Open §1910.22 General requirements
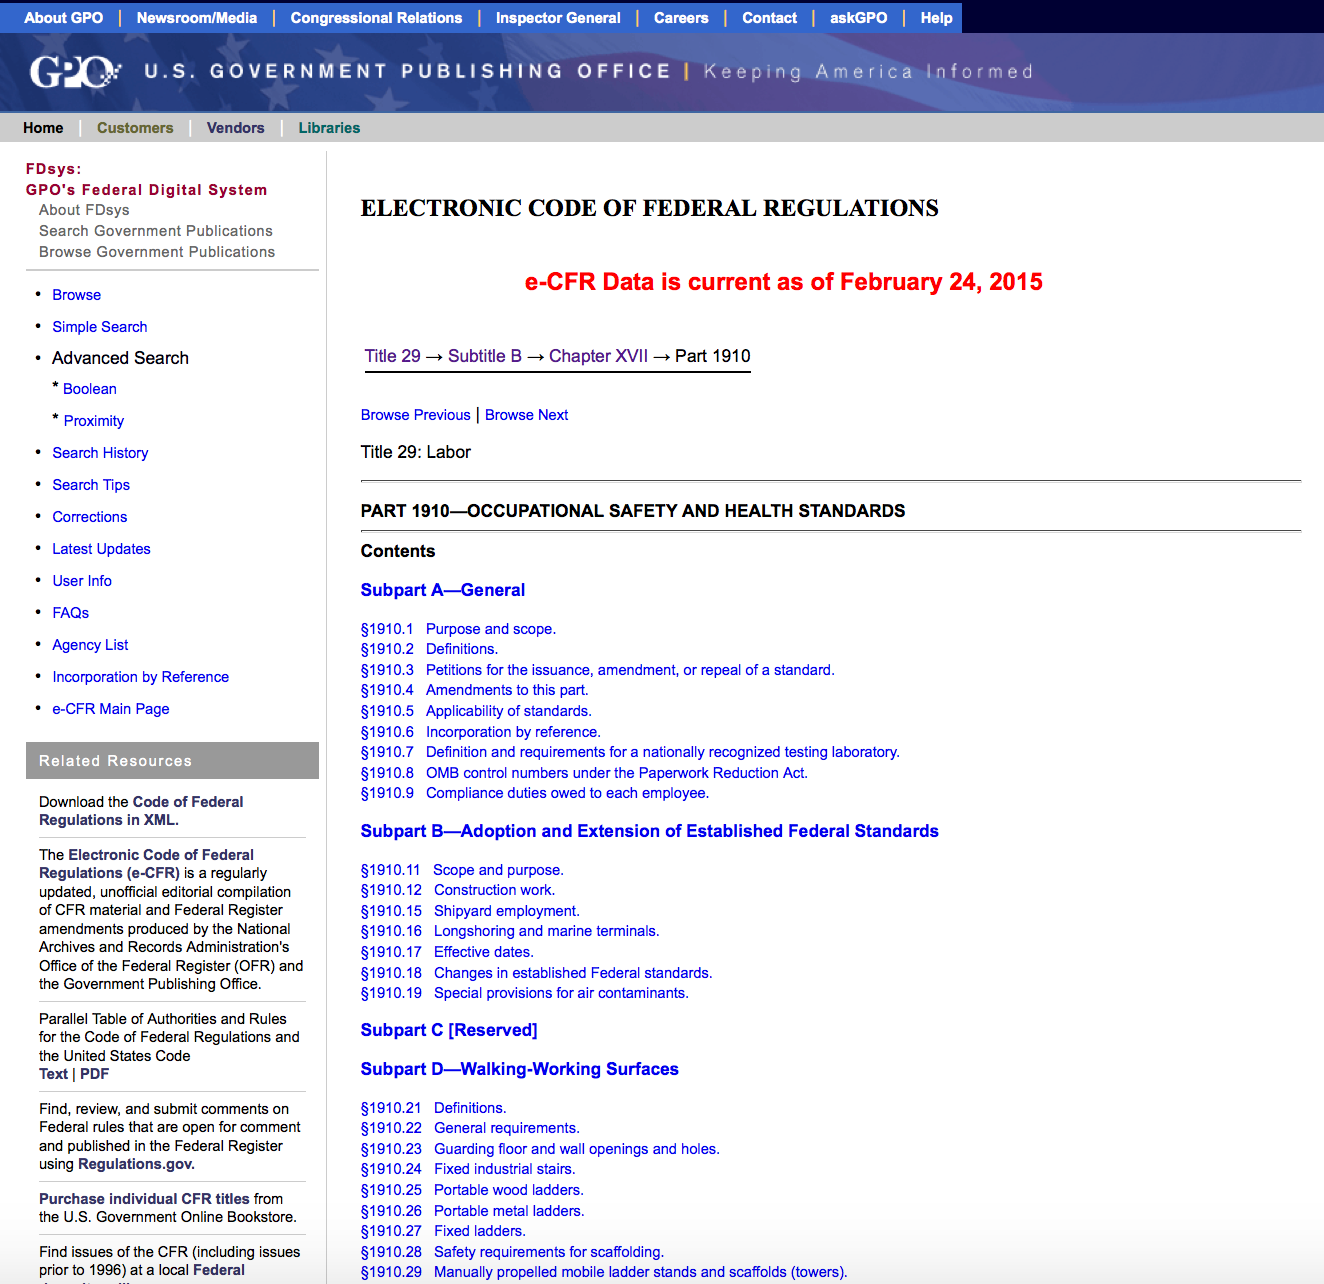This screenshot has height=1284, width=1324. tap(470, 1128)
